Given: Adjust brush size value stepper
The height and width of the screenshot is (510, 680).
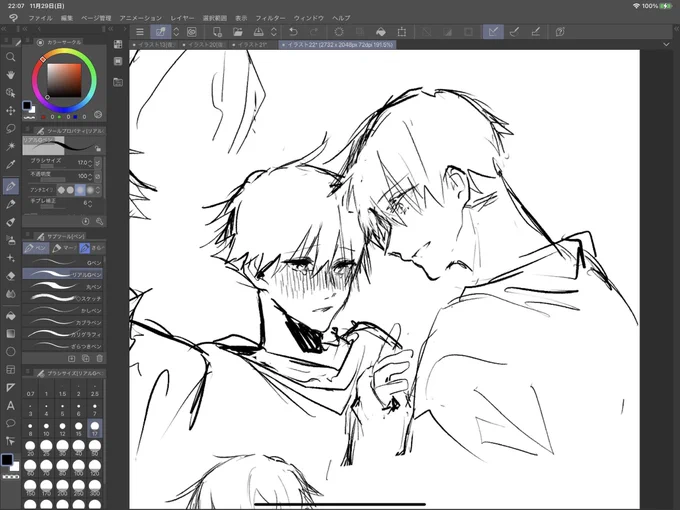Looking at the screenshot, I should pyautogui.click(x=90, y=163).
